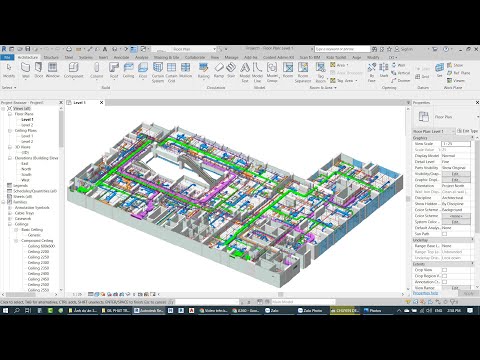
Task: Select the Modify arrow tool
Action: tap(9, 71)
